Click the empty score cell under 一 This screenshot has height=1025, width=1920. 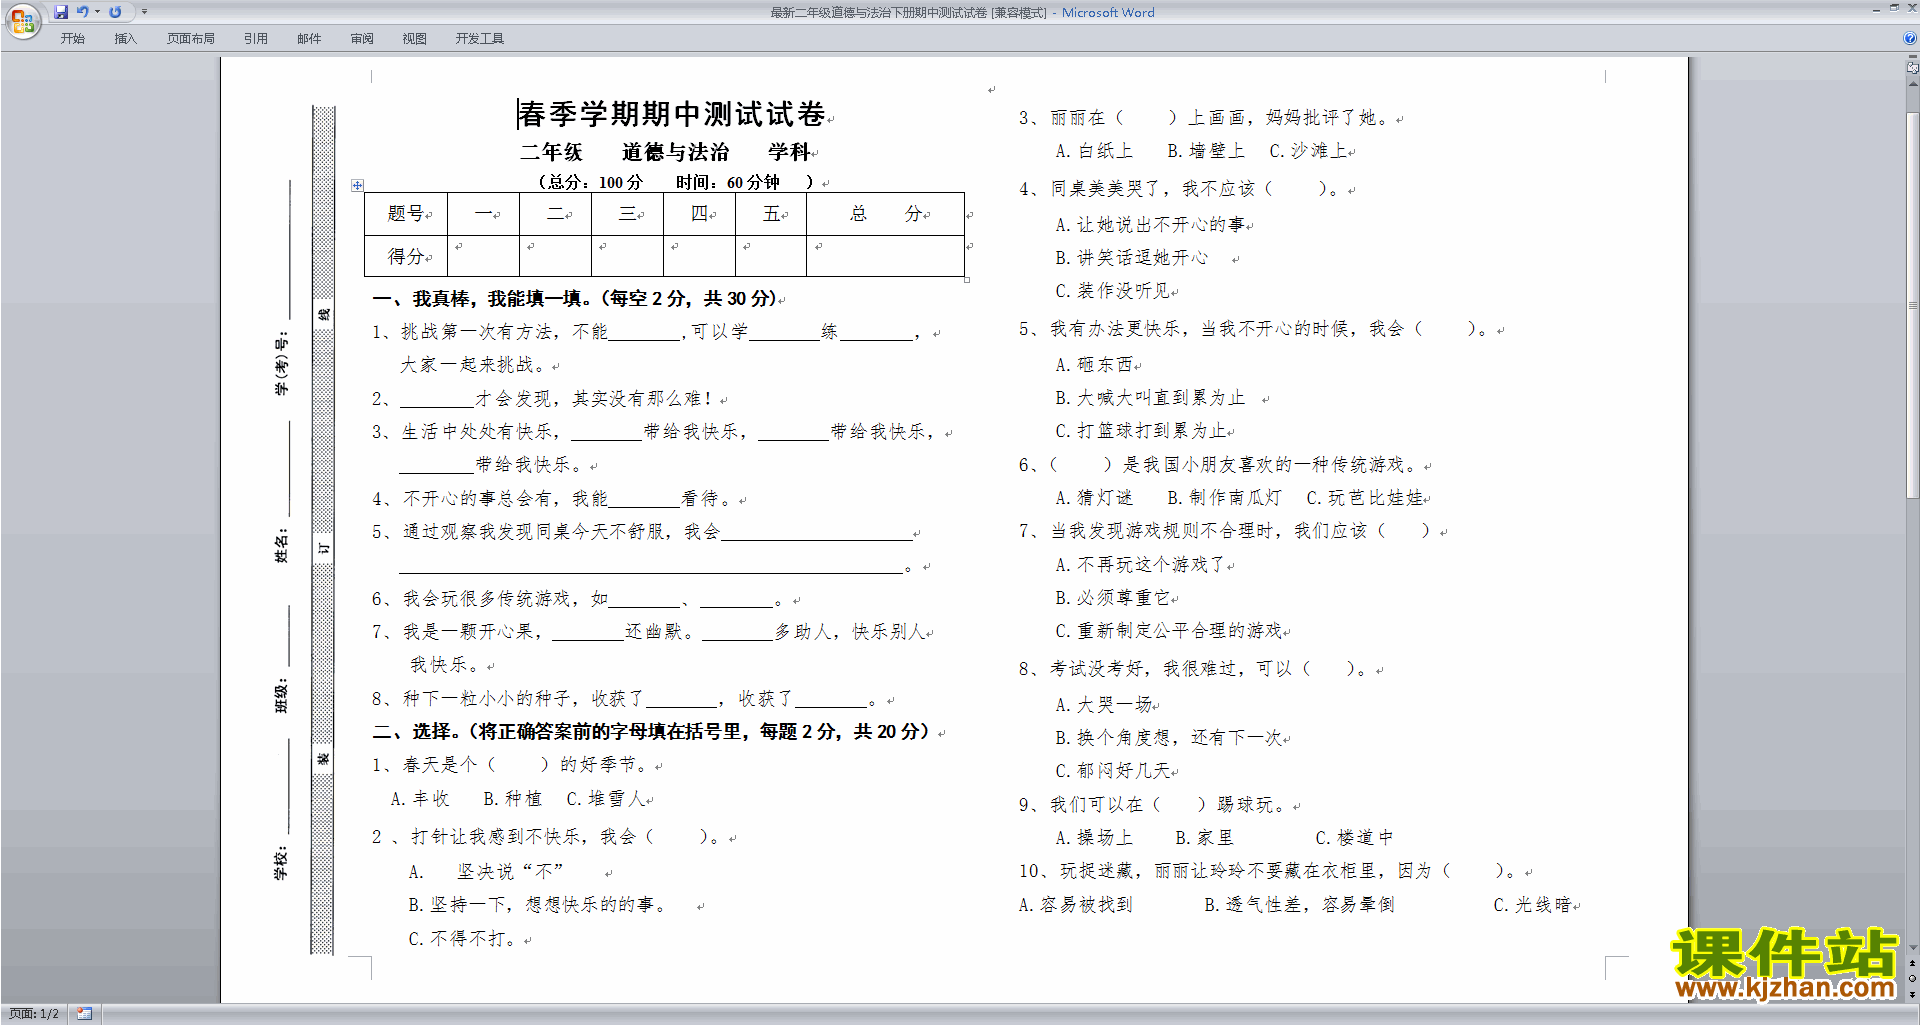tap(484, 256)
